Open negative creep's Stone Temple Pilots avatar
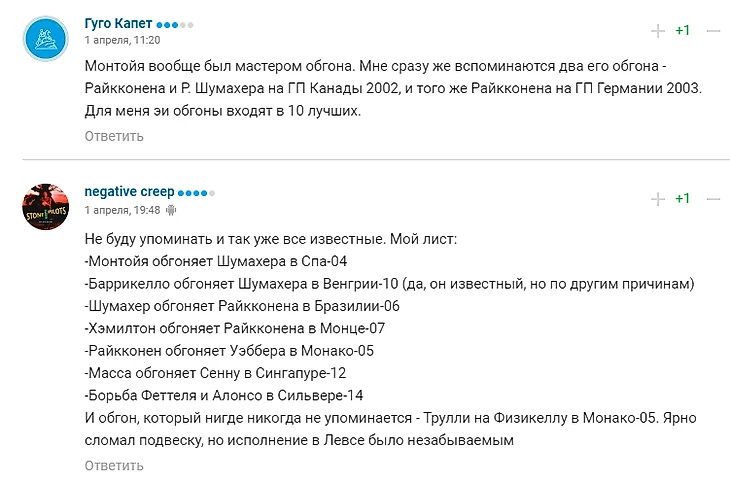The image size is (730, 478). (x=46, y=207)
